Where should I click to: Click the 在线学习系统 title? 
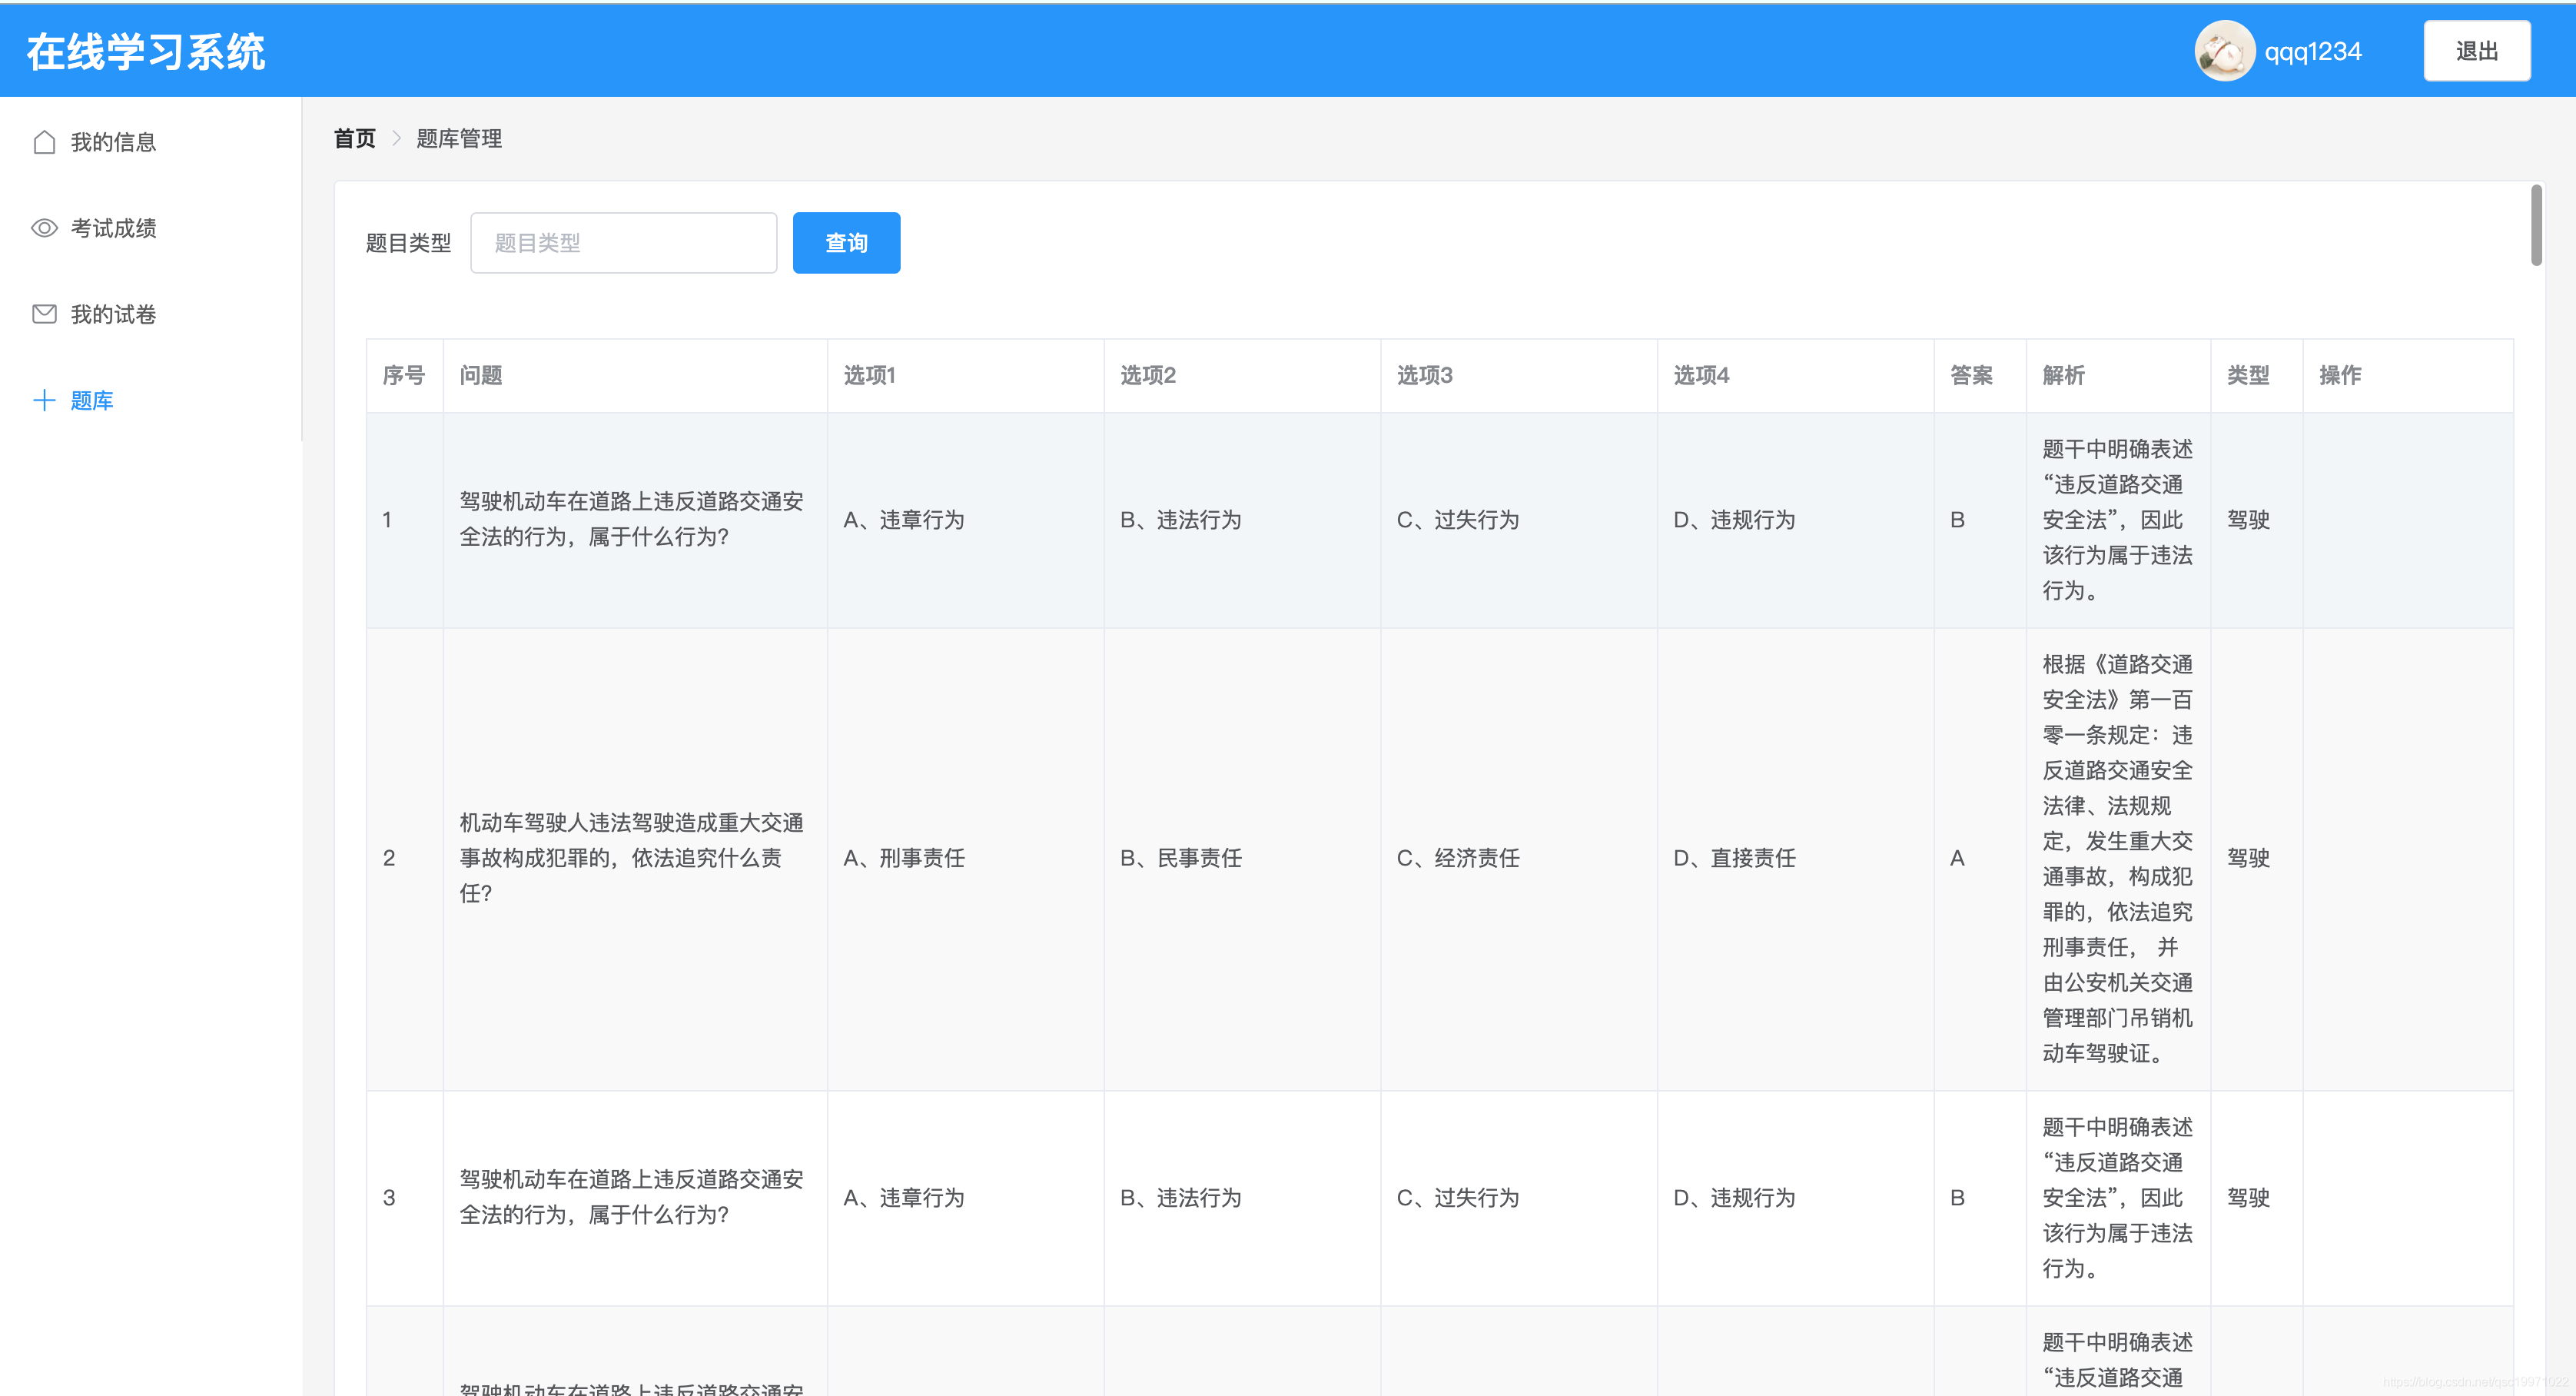coord(146,52)
